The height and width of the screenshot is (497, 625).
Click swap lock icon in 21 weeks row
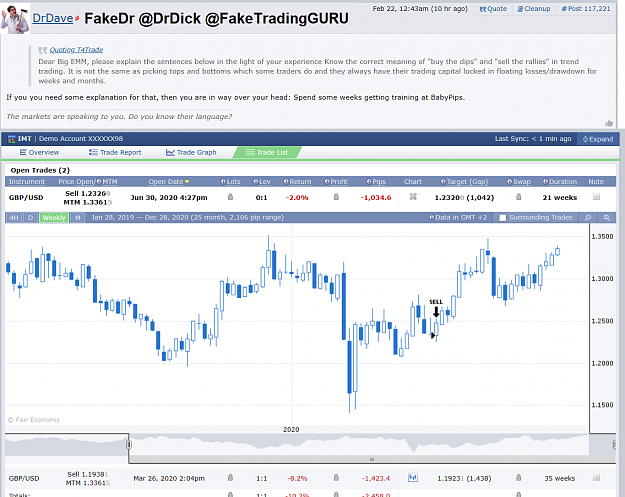click(x=519, y=197)
